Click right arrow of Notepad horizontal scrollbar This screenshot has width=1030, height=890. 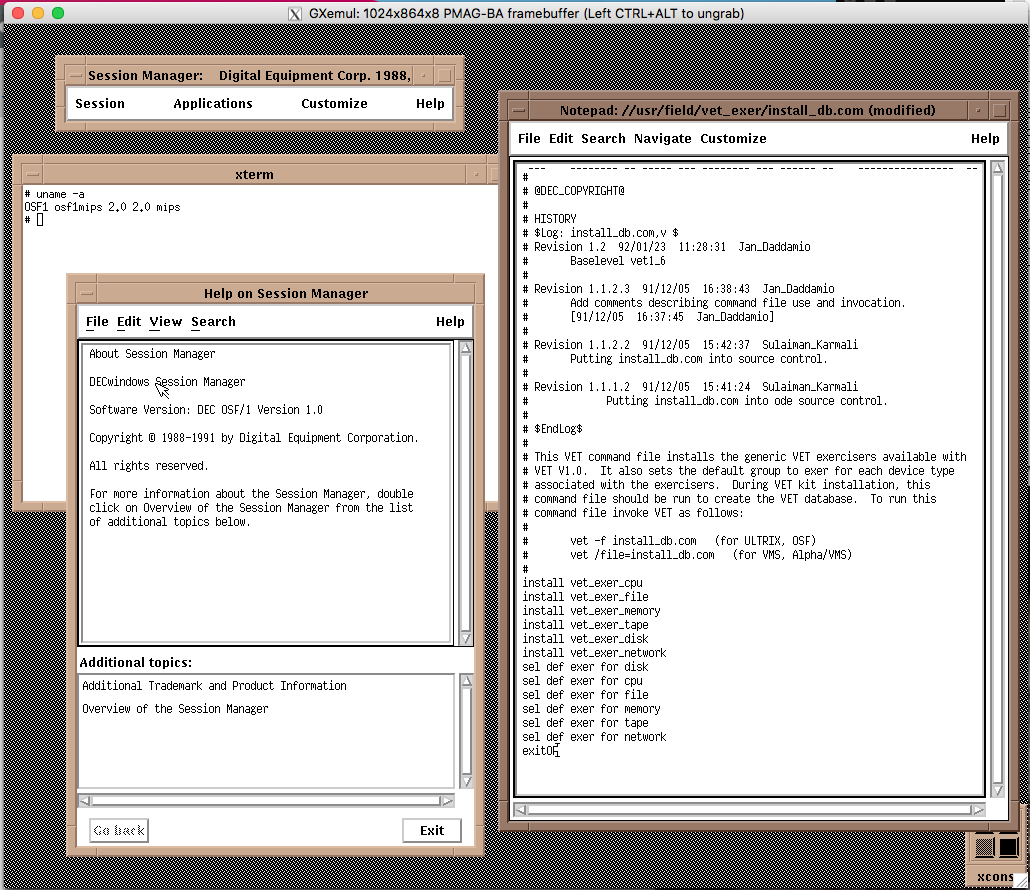978,810
